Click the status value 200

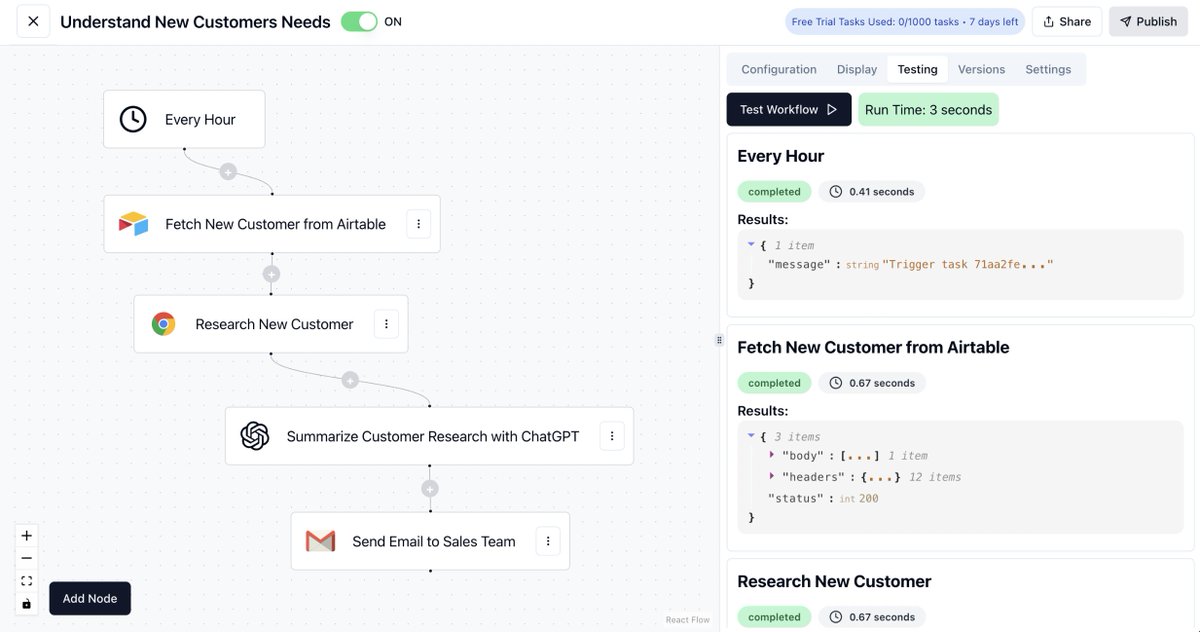[x=868, y=498]
